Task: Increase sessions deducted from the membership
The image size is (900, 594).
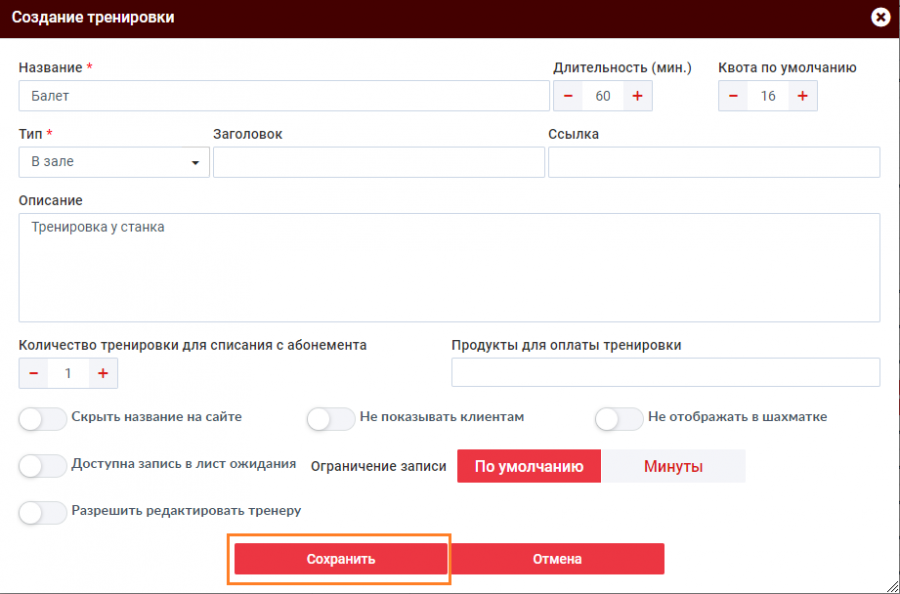Action: (x=103, y=373)
